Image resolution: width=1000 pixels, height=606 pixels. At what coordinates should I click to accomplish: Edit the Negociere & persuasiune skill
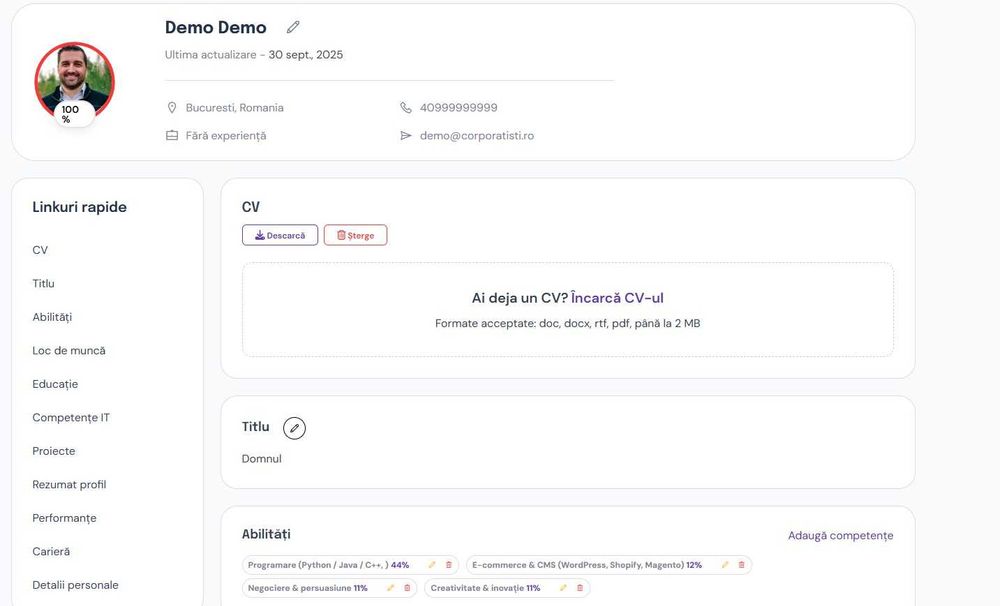tap(391, 588)
